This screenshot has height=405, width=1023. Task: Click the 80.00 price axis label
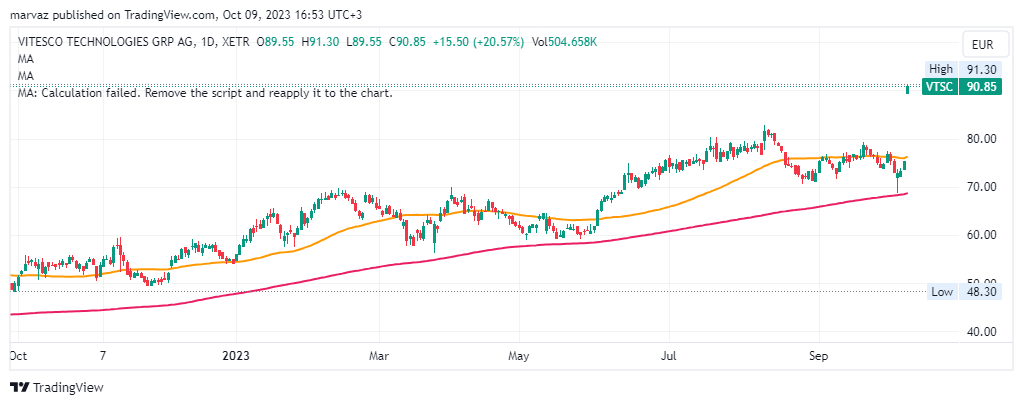[981, 139]
